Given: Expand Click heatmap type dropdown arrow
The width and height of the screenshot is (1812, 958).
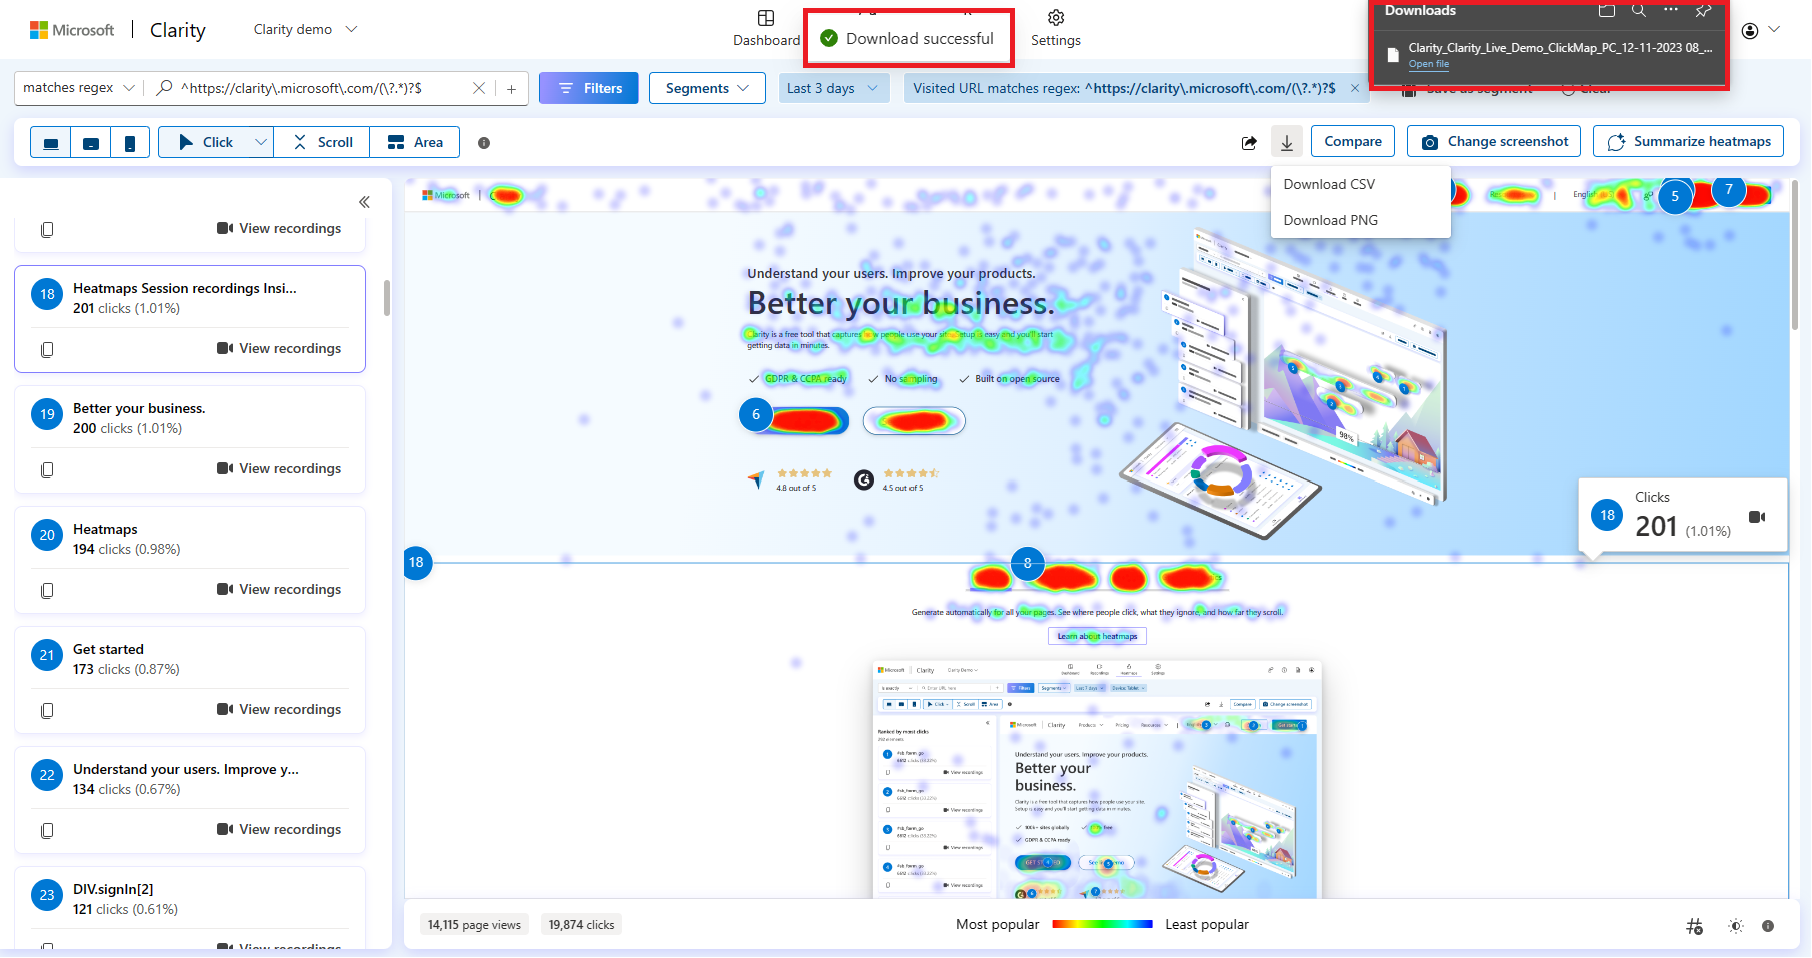Looking at the screenshot, I should click(260, 143).
